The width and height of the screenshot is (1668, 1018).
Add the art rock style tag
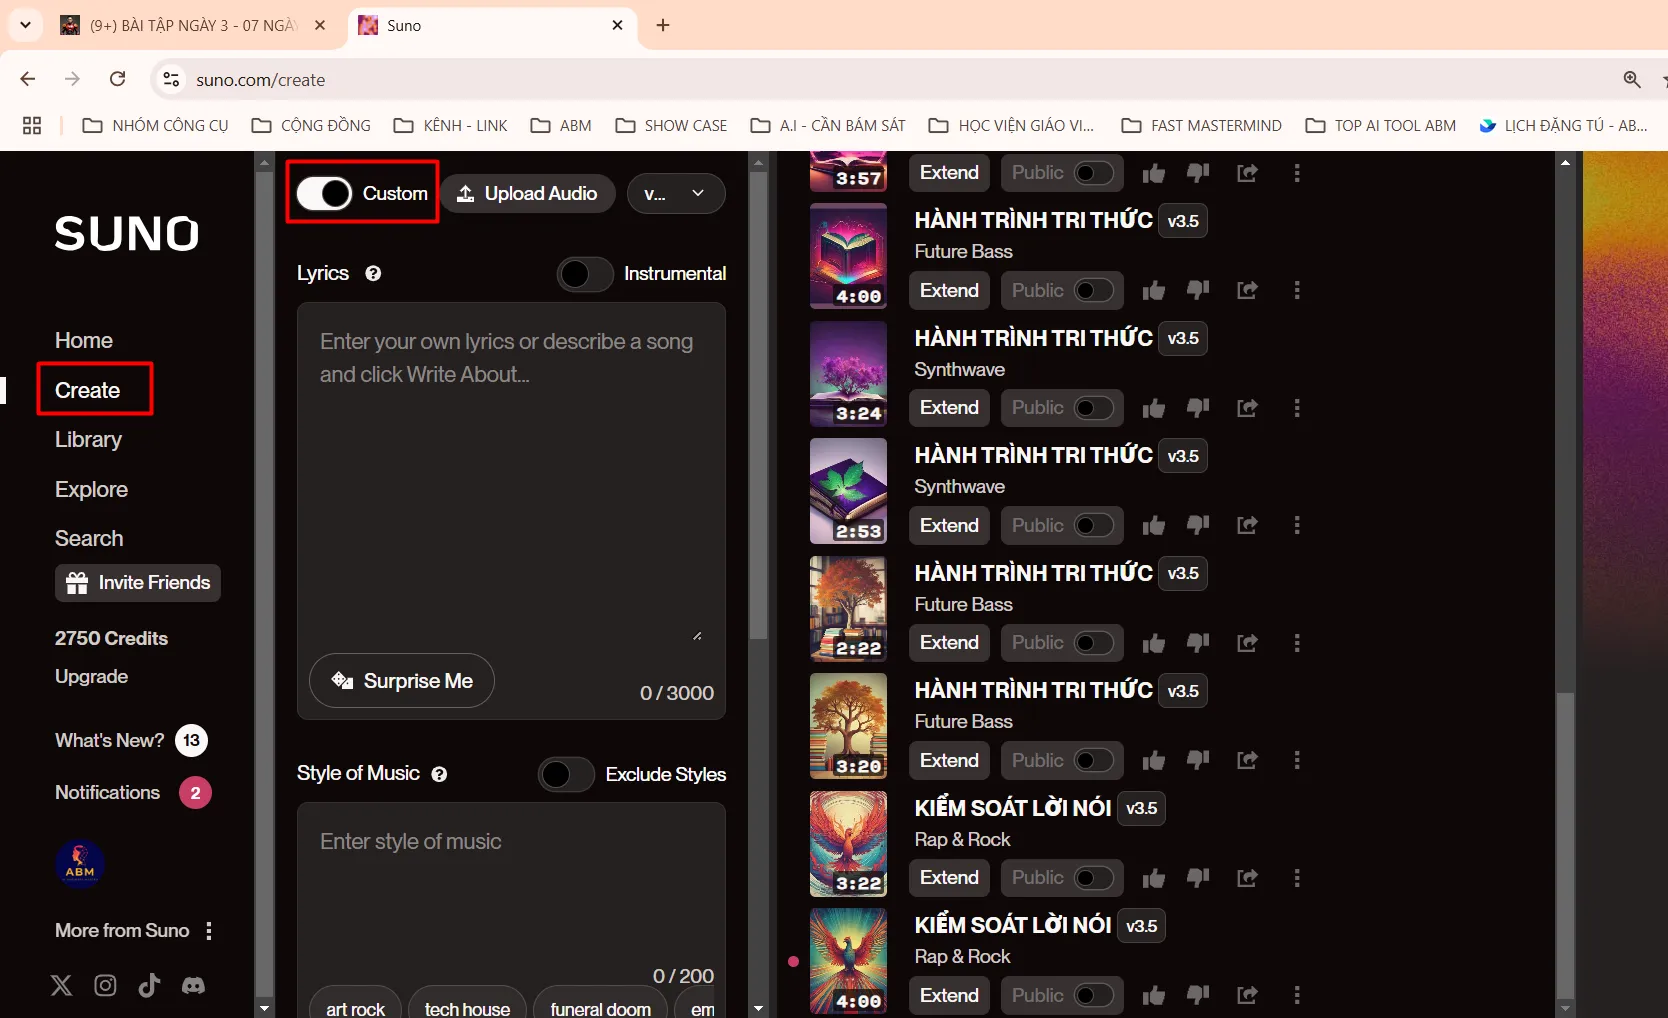pos(355,1006)
